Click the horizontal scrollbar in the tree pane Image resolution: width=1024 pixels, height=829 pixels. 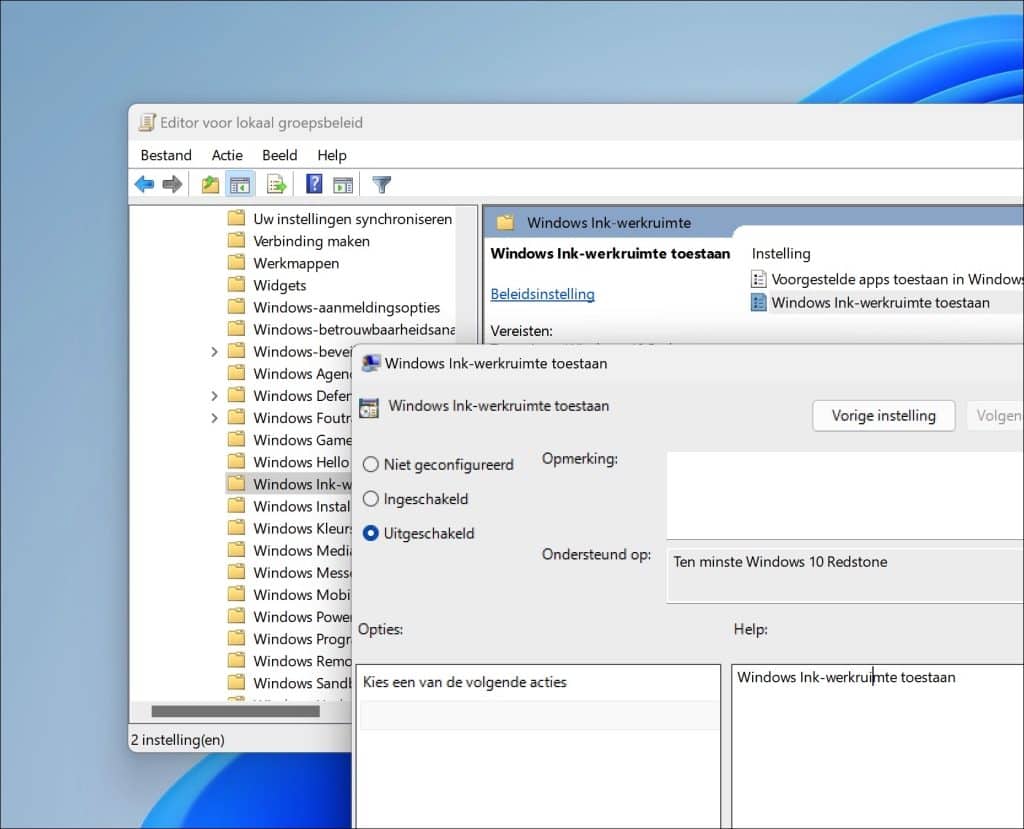point(235,711)
